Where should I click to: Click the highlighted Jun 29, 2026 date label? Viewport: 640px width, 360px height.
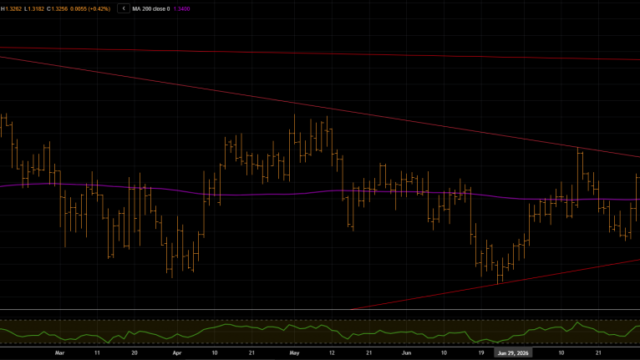point(513,353)
